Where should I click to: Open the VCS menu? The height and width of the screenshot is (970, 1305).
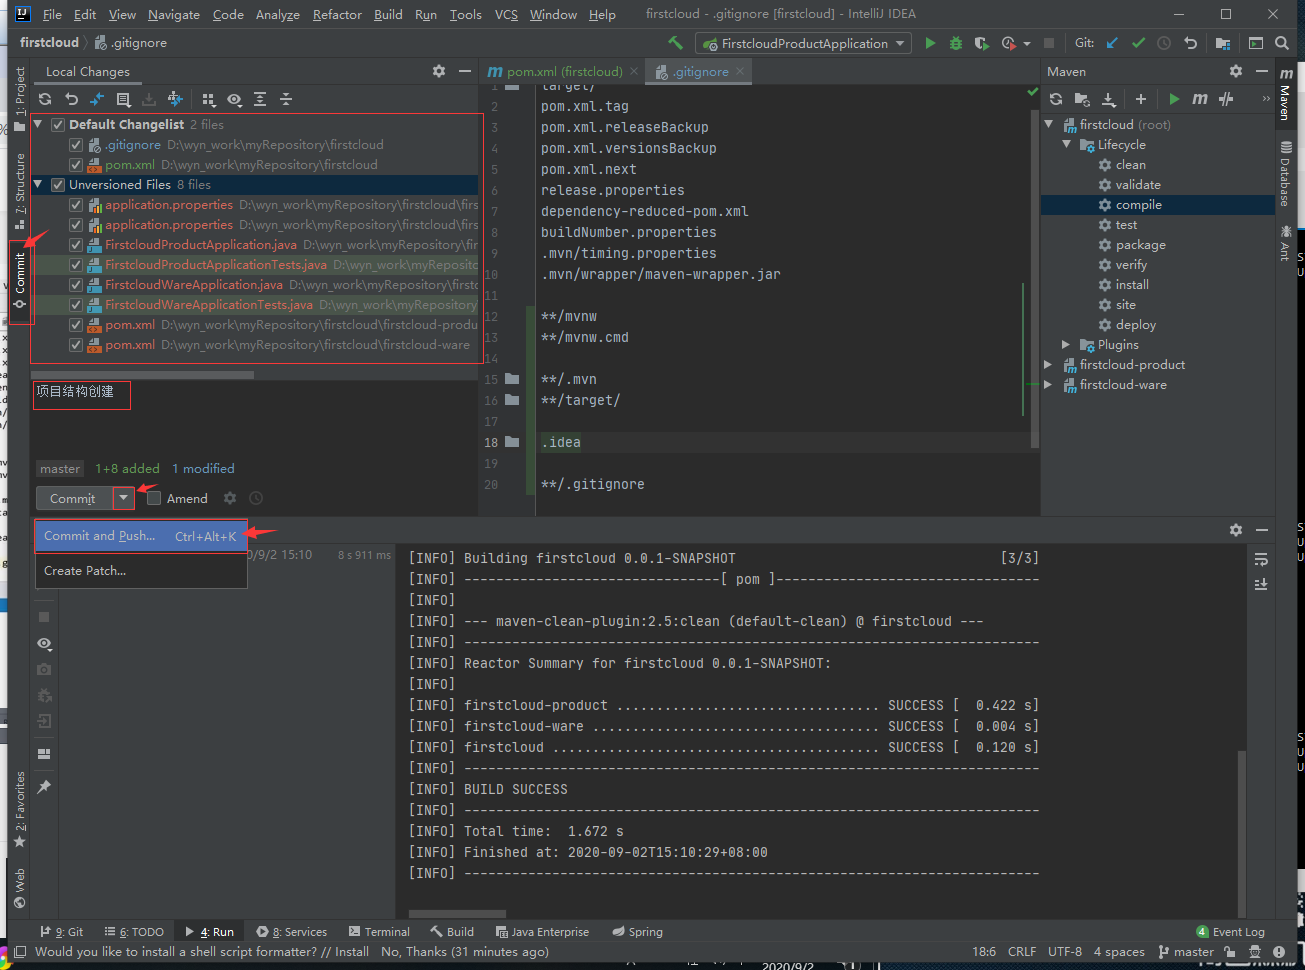pyautogui.click(x=506, y=14)
